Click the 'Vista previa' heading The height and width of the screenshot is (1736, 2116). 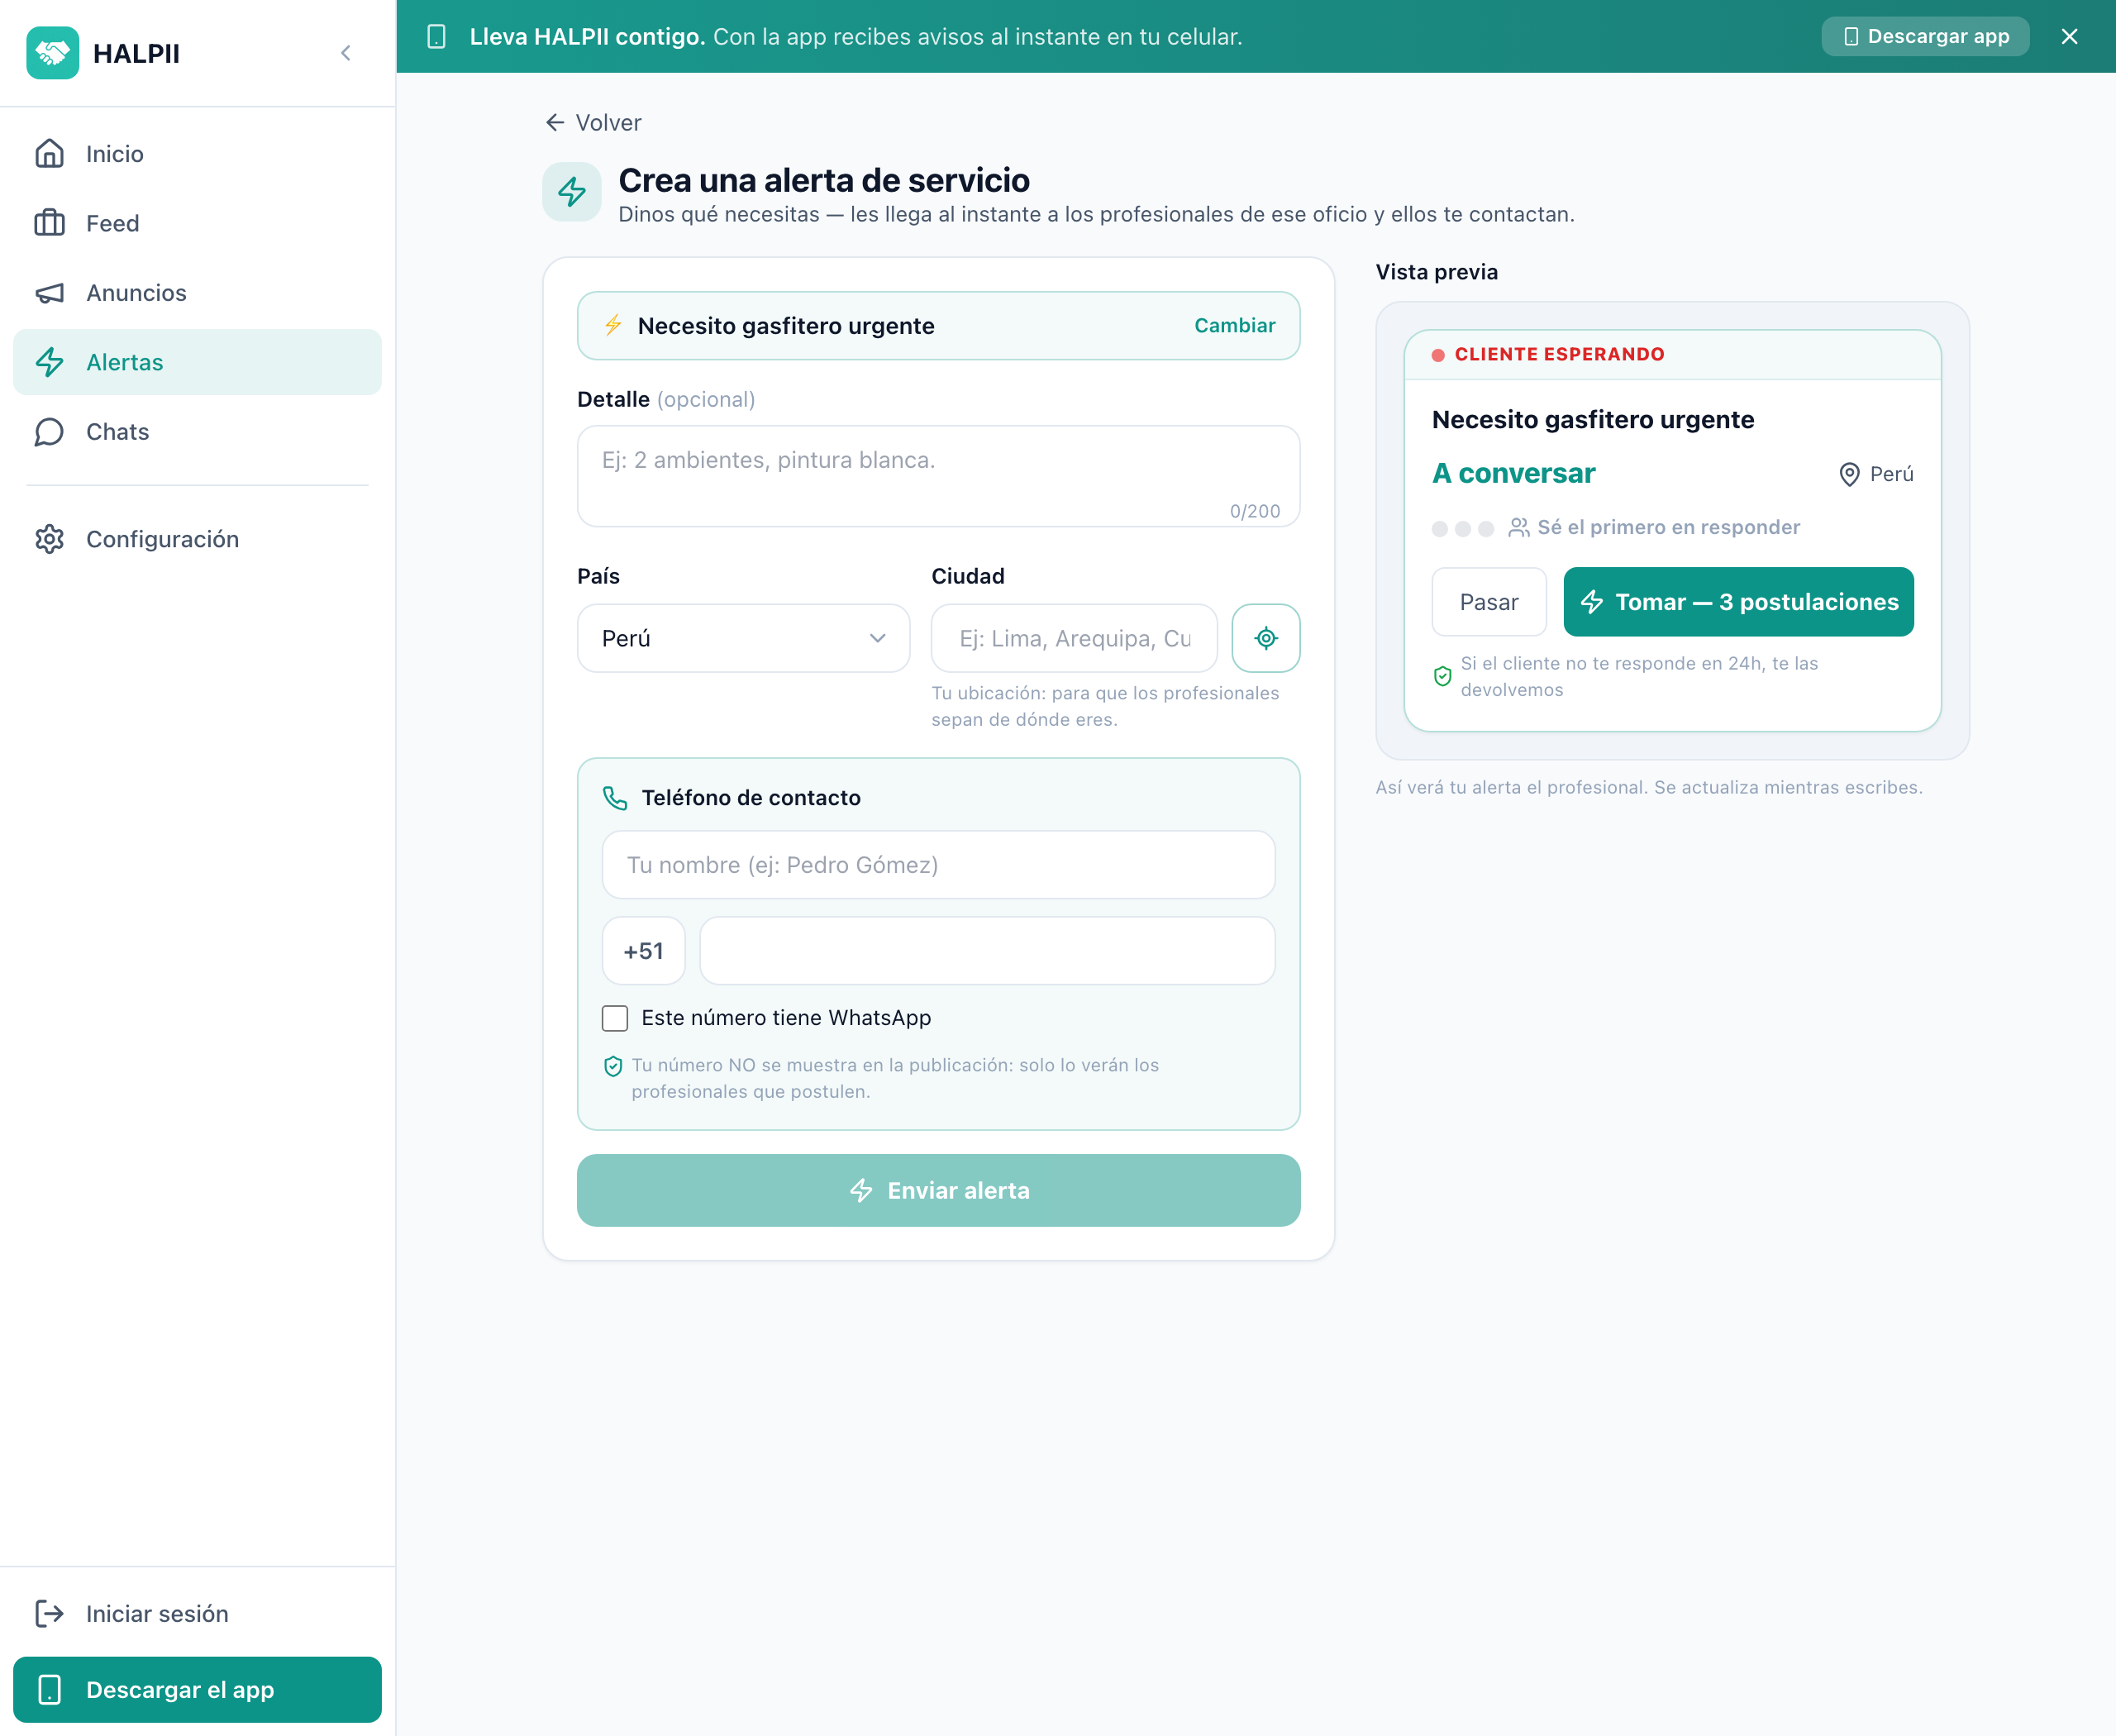point(1436,272)
